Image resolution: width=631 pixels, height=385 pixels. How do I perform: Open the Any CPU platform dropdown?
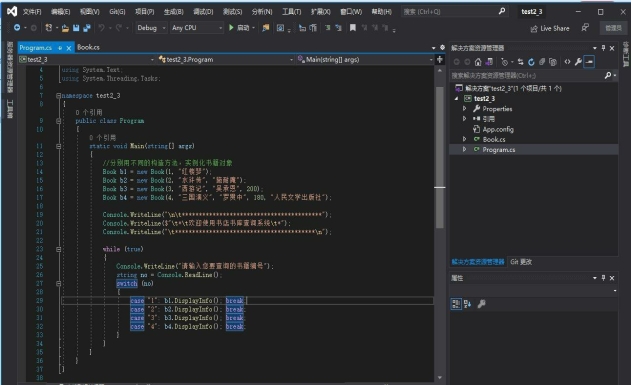click(197, 28)
